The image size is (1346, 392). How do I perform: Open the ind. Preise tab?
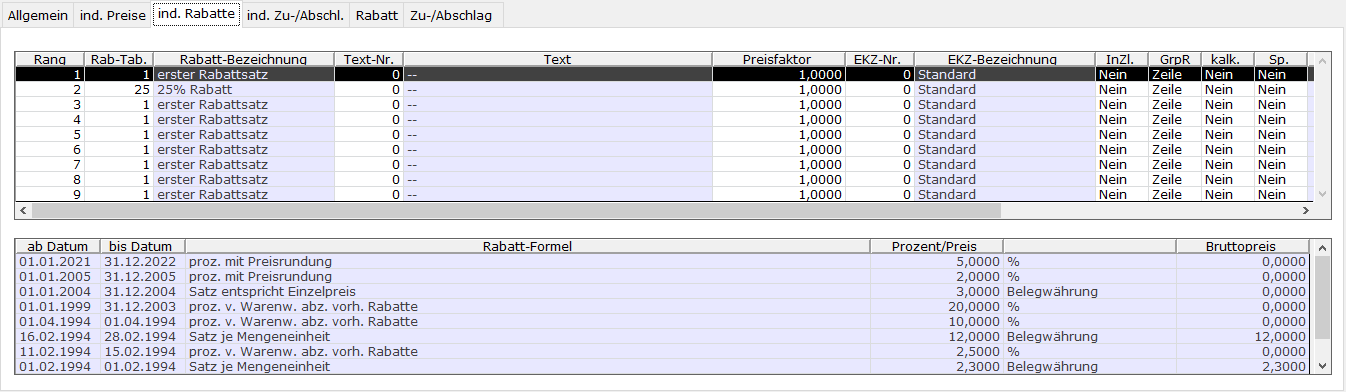(113, 15)
